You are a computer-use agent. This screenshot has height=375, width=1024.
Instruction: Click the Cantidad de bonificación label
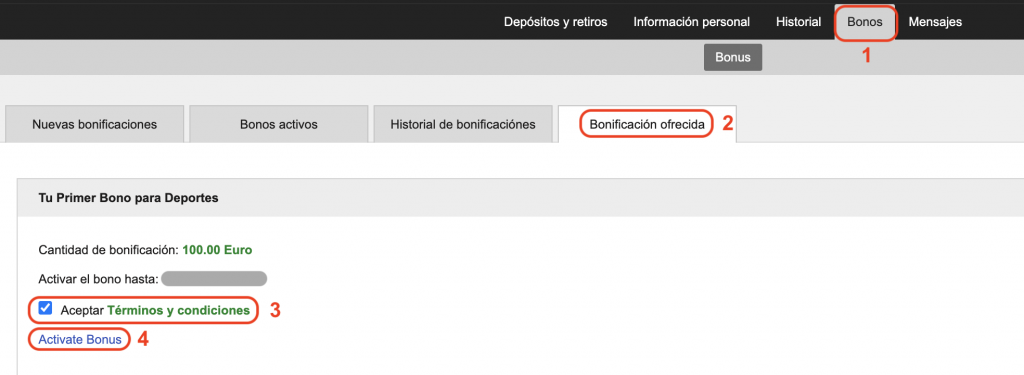[x=108, y=250]
